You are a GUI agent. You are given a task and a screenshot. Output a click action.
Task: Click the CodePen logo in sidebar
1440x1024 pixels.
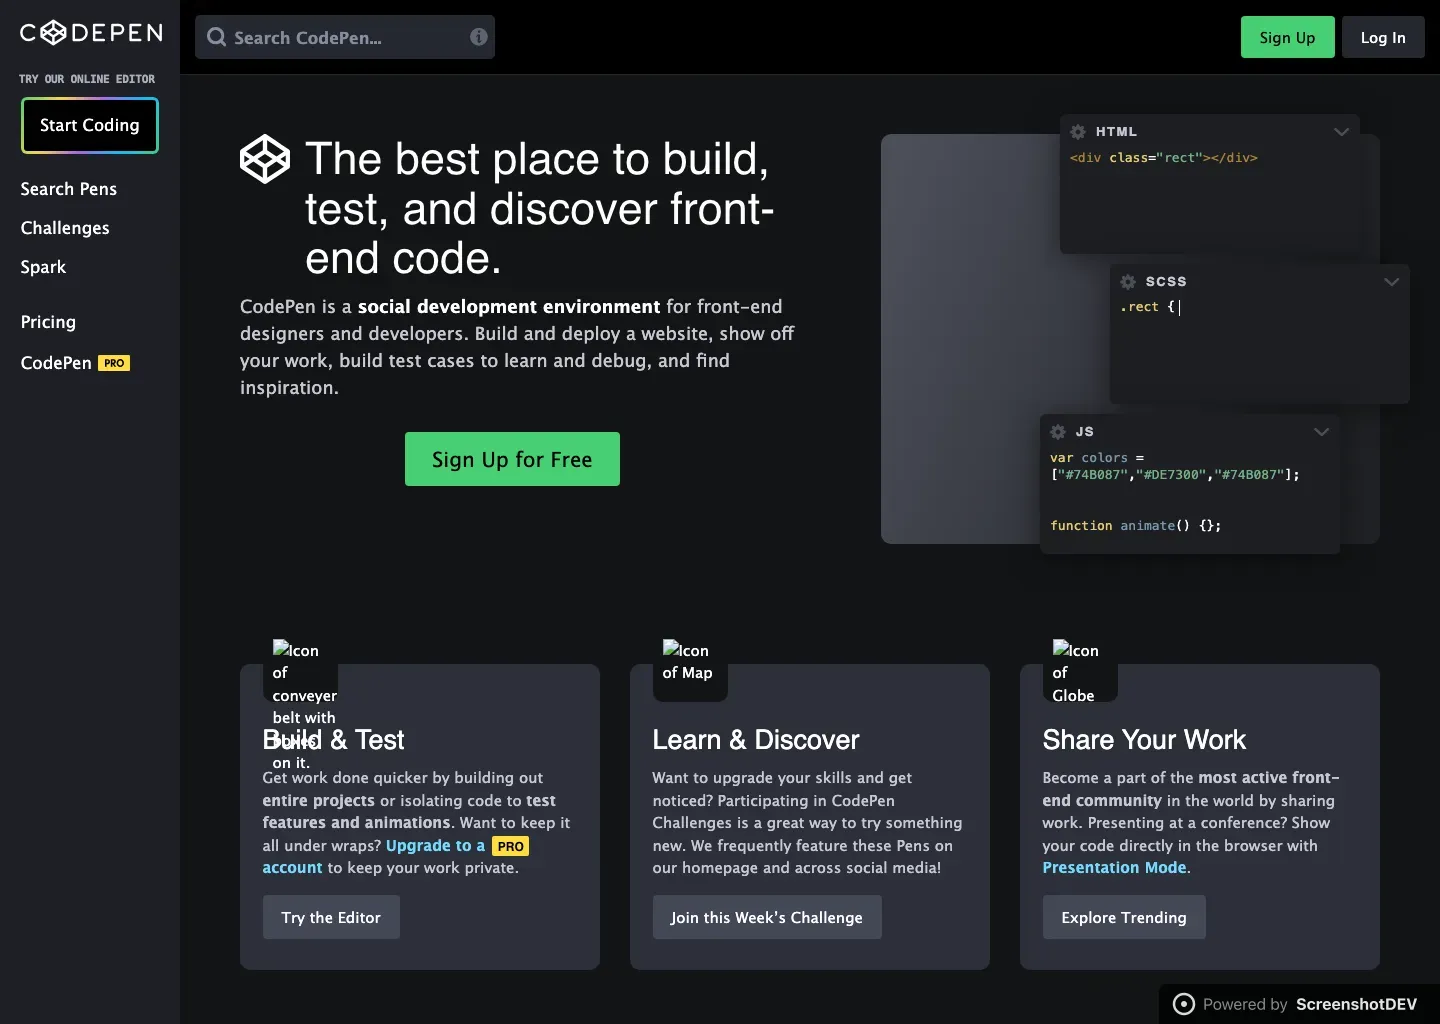pos(91,33)
